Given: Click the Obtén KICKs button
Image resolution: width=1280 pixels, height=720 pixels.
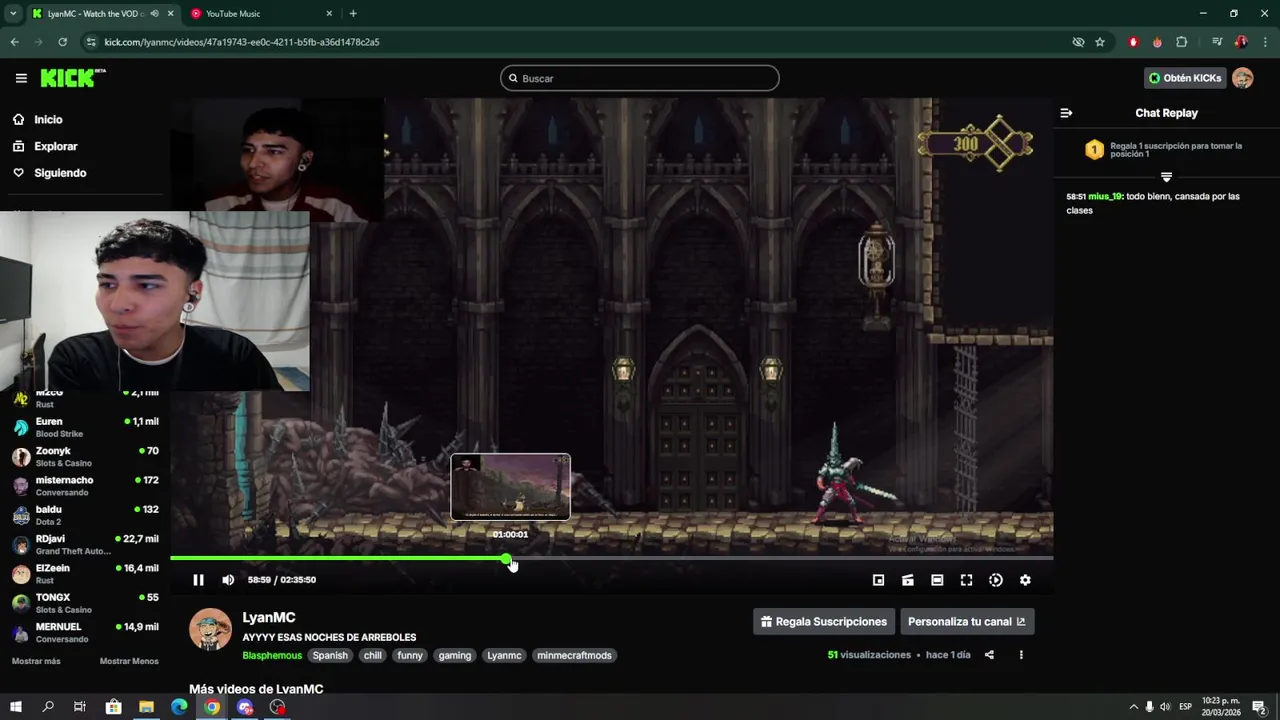Looking at the screenshot, I should pos(1185,78).
